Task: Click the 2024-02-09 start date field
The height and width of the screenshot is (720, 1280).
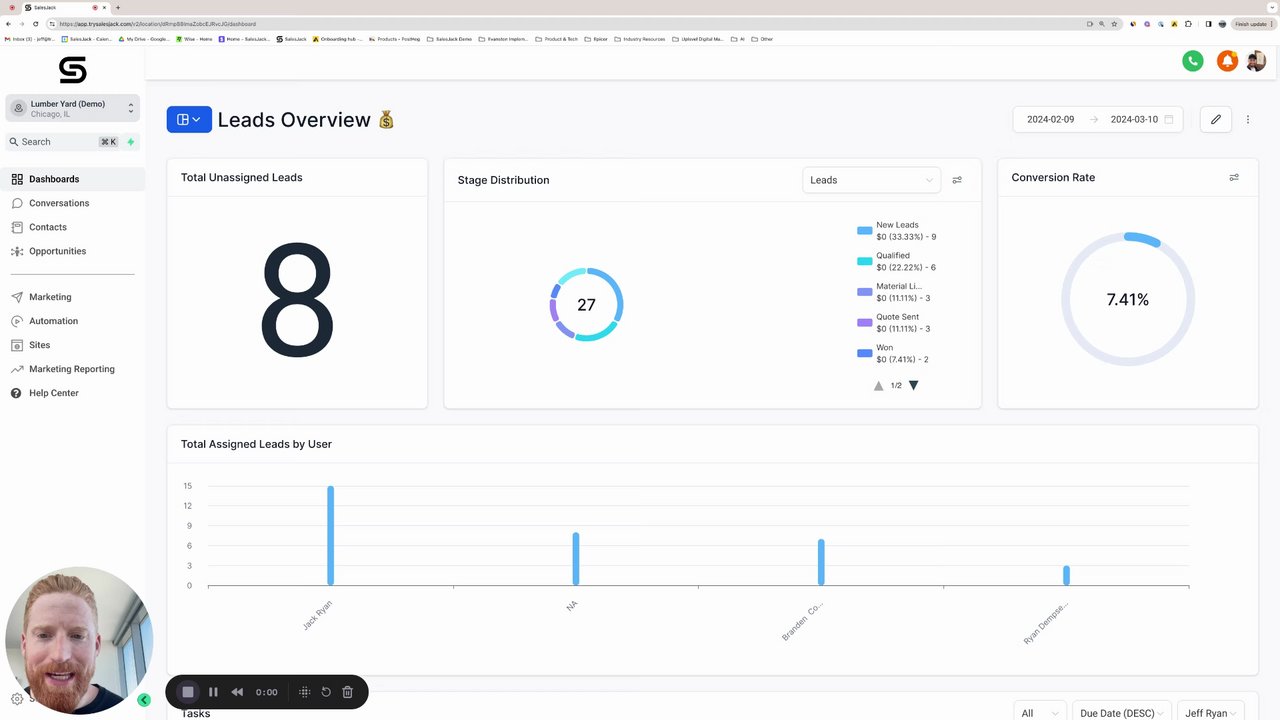Action: tap(1051, 119)
